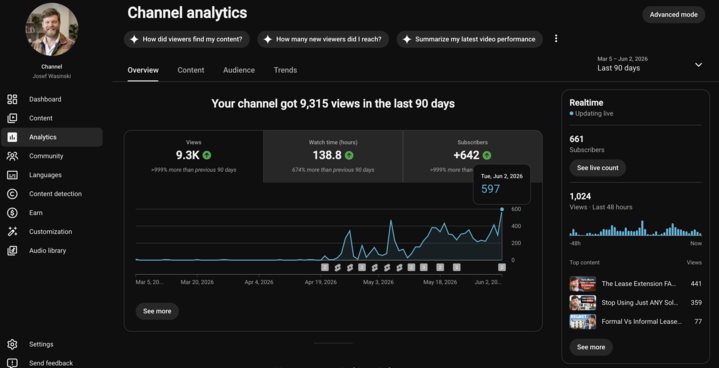The image size is (719, 368).
Task: Click the 597 value in the chart tooltip
Action: click(x=490, y=189)
